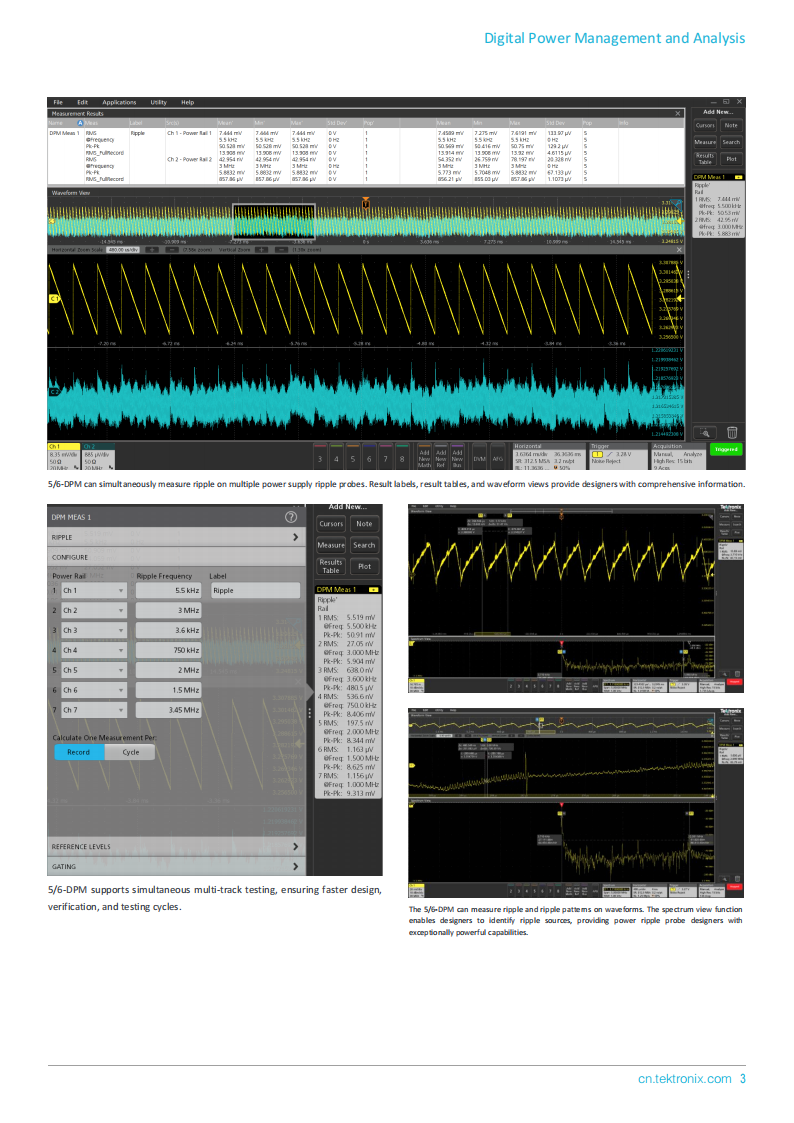Open the Ch 1 channel badge
The image size is (794, 1123).
click(64, 456)
